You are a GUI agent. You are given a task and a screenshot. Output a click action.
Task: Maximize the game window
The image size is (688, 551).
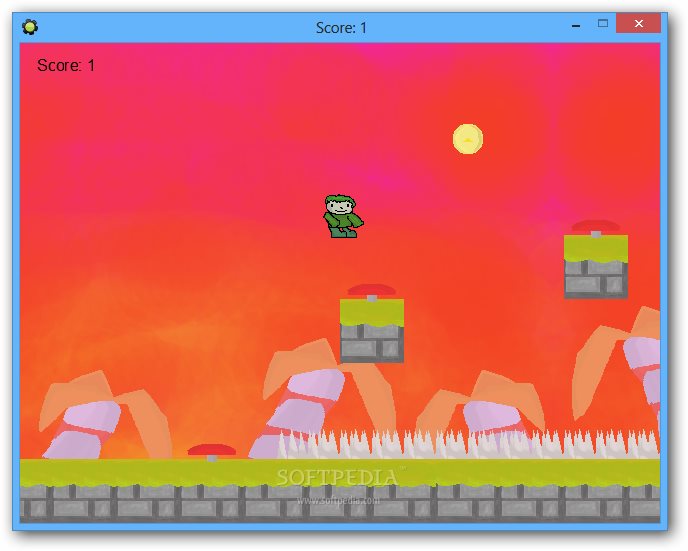coord(603,24)
